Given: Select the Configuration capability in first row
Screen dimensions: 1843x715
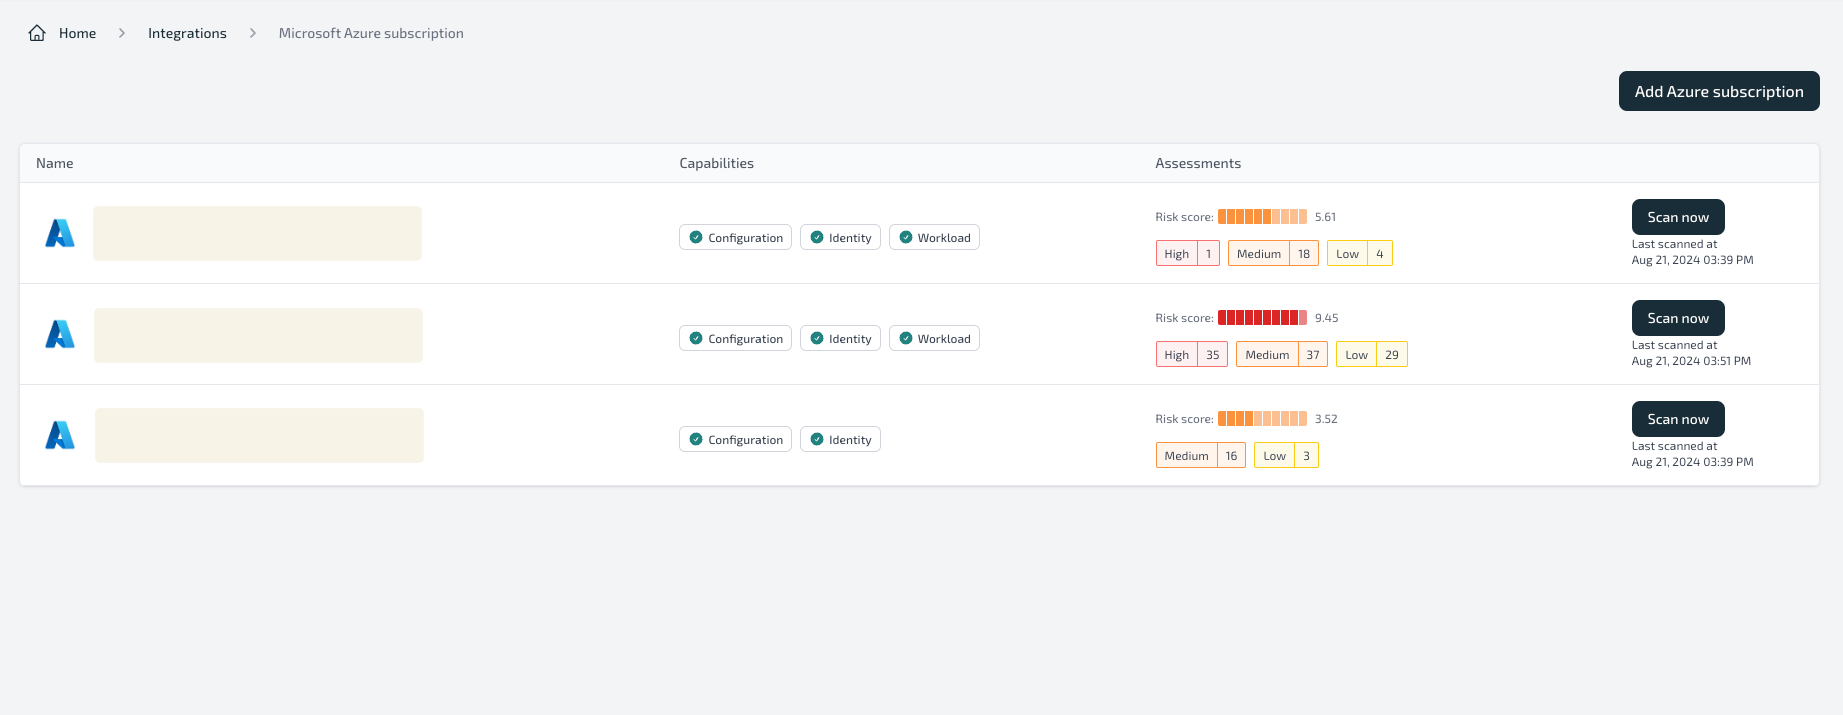Looking at the screenshot, I should [735, 237].
